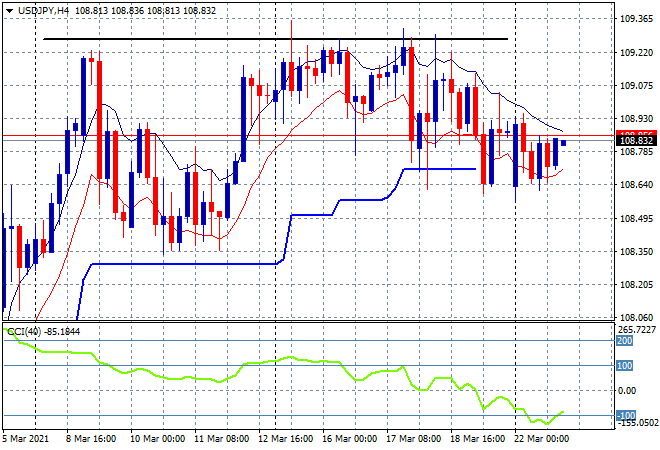
Task: Select the 12 Mar 16:00 time label
Action: [x=286, y=439]
